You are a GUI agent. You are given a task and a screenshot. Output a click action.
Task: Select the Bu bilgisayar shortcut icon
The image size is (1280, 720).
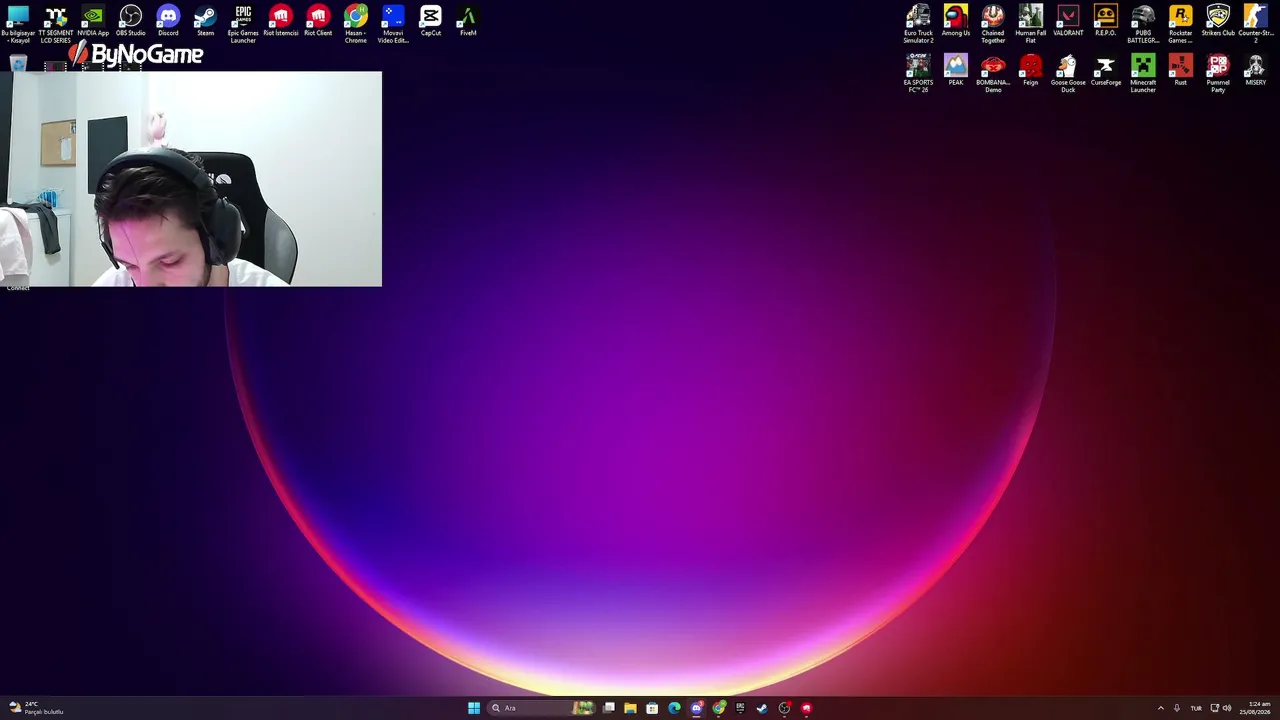18,24
